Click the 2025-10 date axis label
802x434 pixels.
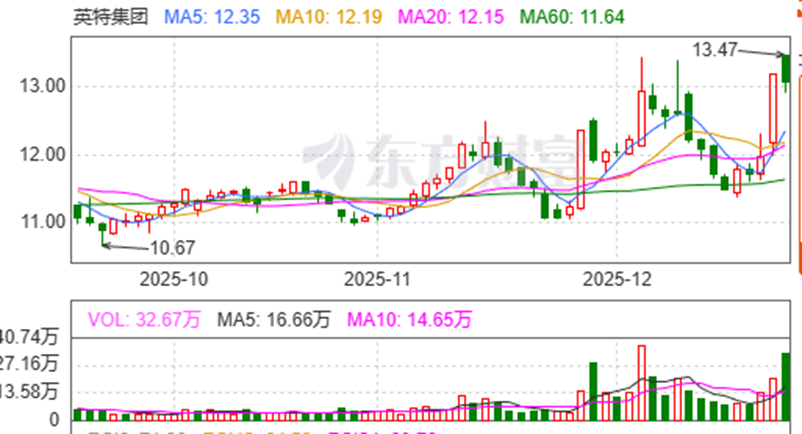(174, 279)
